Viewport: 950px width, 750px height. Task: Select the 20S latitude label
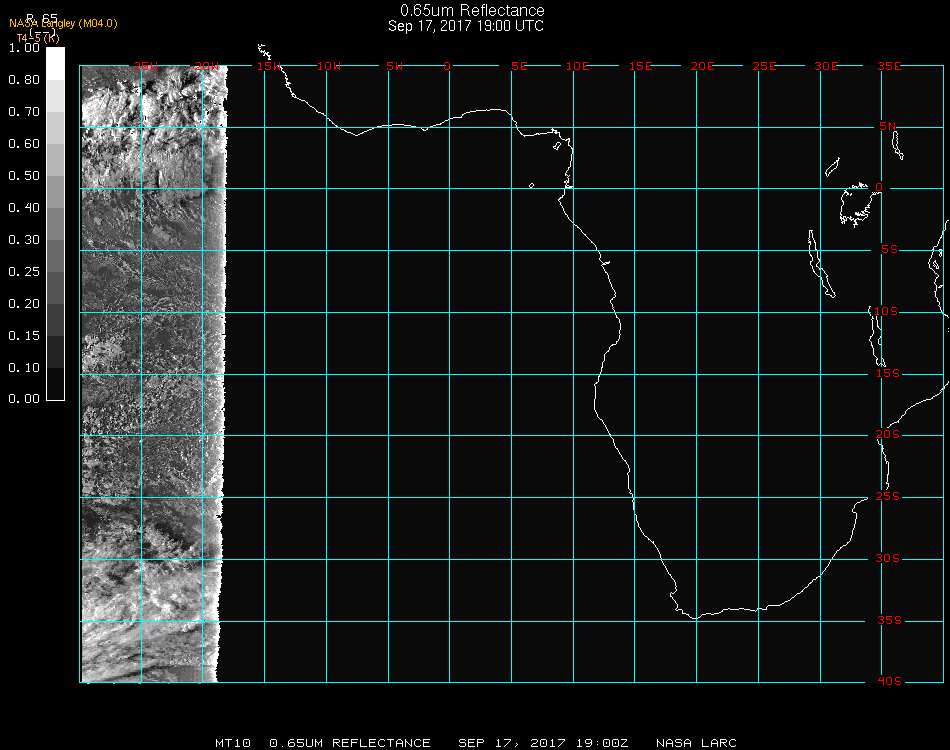point(888,435)
